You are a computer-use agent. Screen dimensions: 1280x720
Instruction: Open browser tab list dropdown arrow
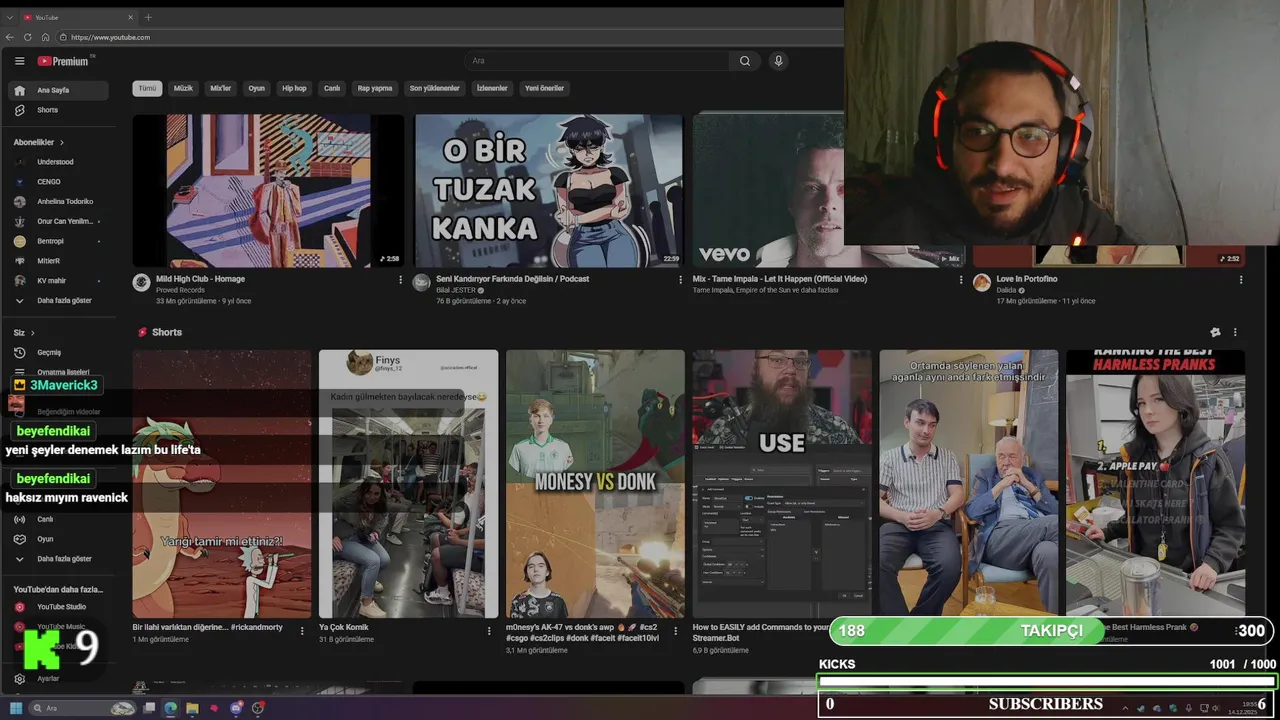pyautogui.click(x=10, y=17)
